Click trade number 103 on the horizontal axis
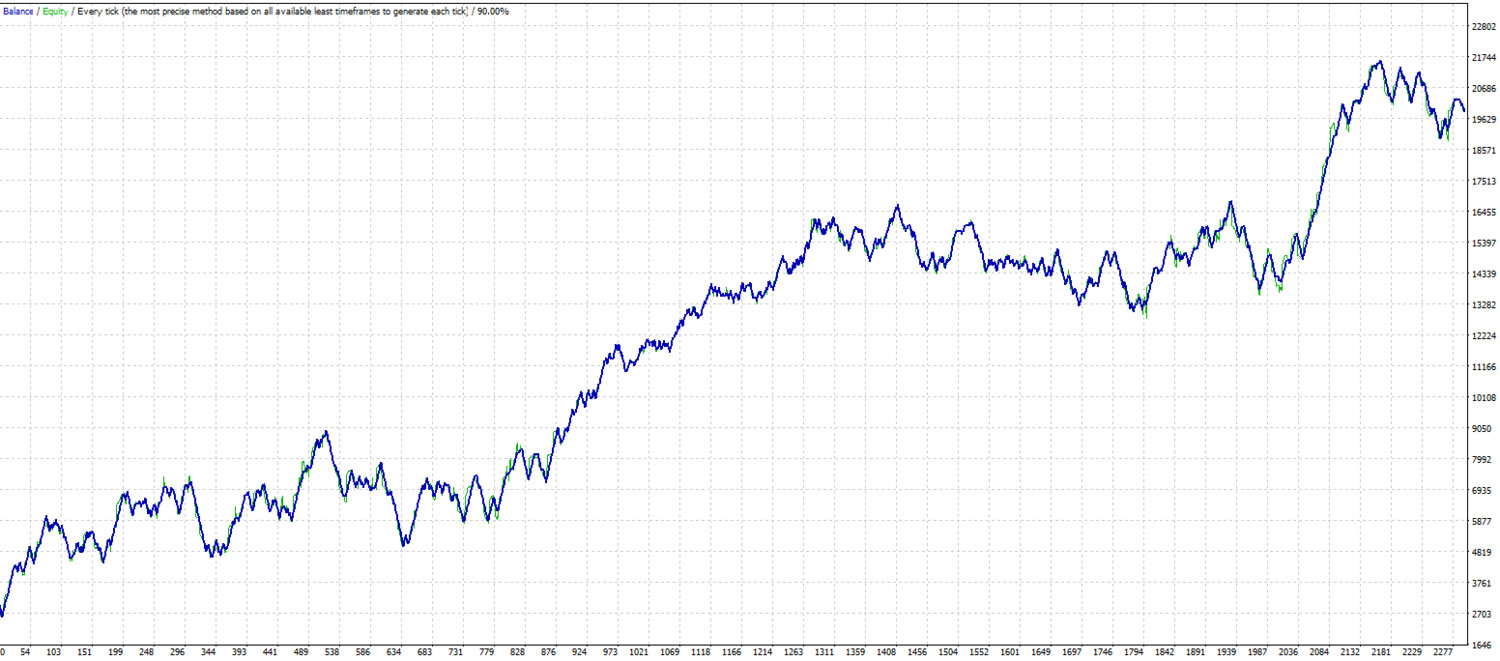 54,652
